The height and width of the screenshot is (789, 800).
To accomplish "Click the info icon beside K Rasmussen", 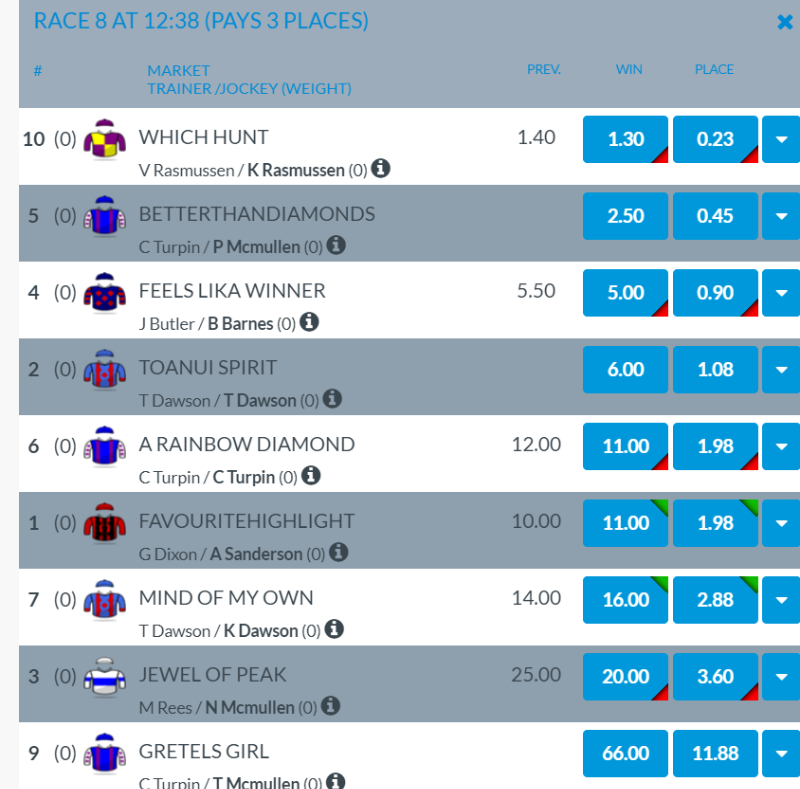I will tap(381, 168).
